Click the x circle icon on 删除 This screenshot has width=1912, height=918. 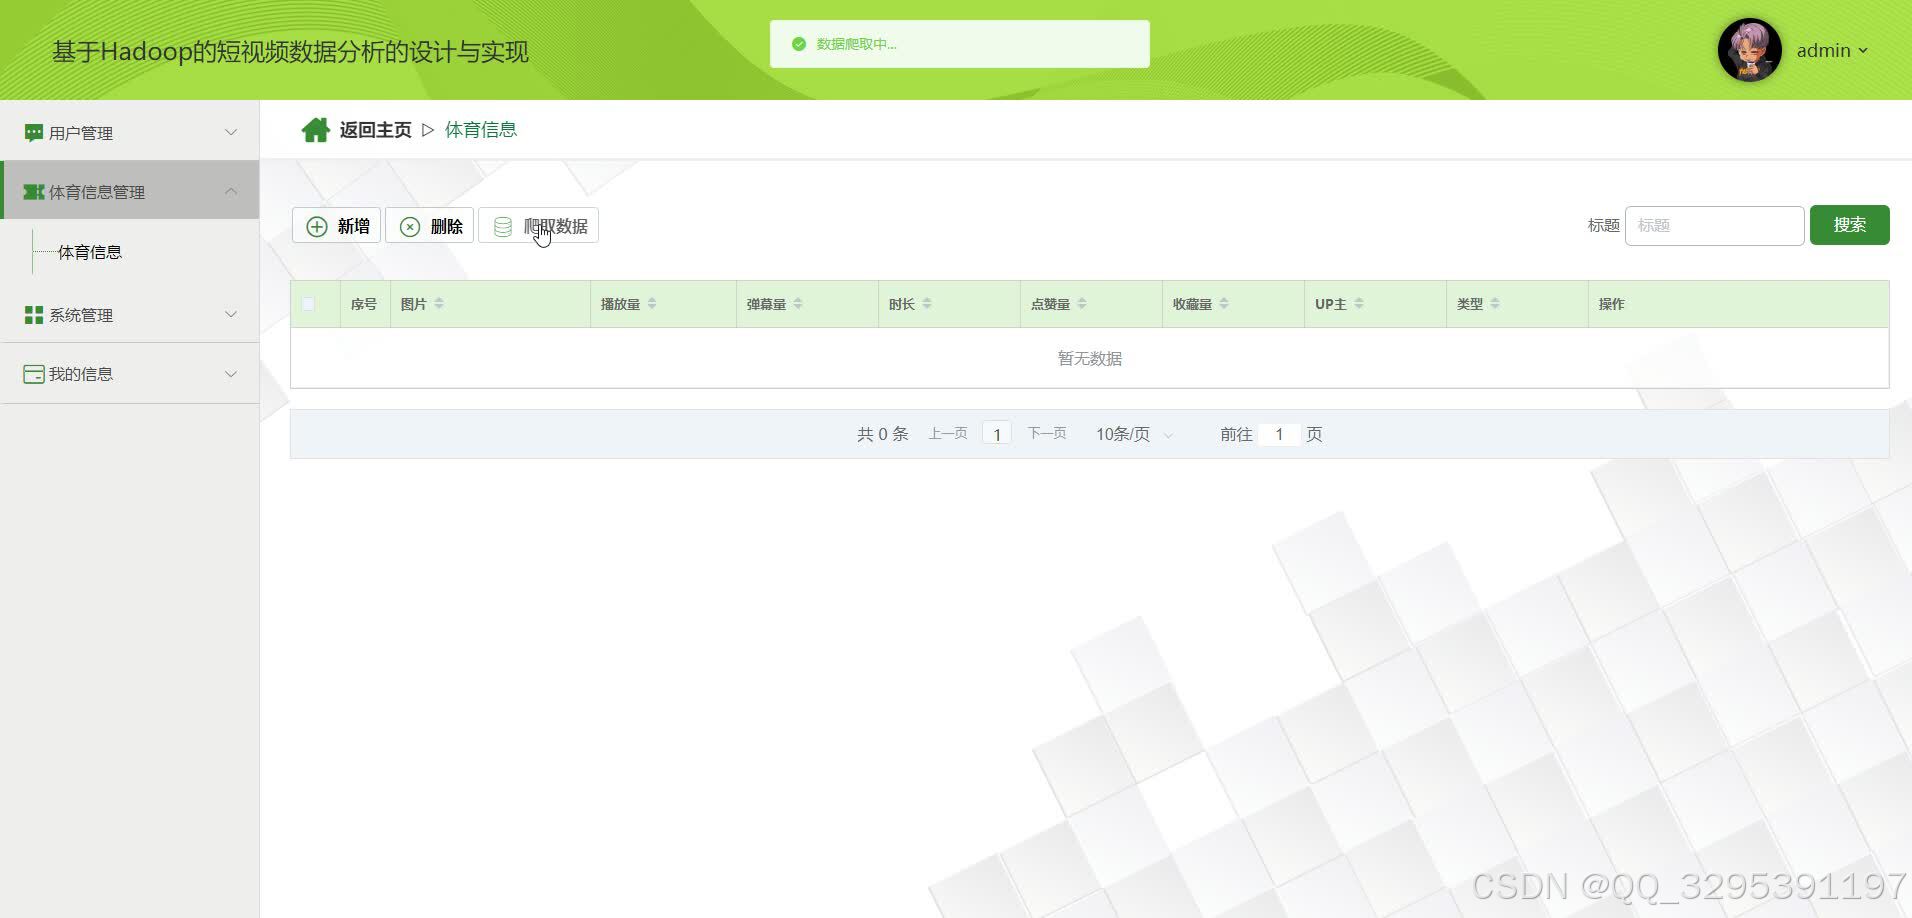[410, 227]
